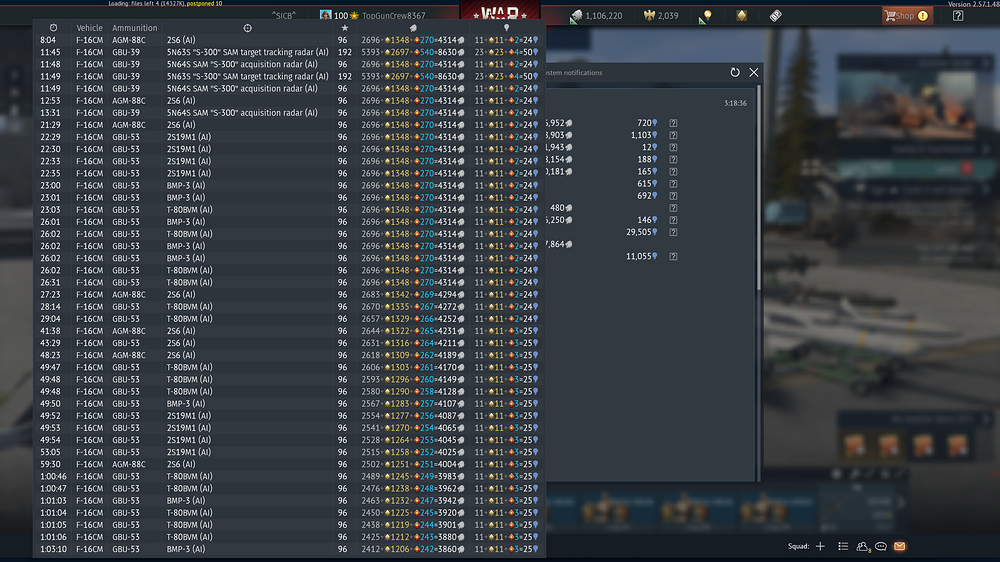Select the 41:38 AGM-88C 2S6 row

(290, 331)
